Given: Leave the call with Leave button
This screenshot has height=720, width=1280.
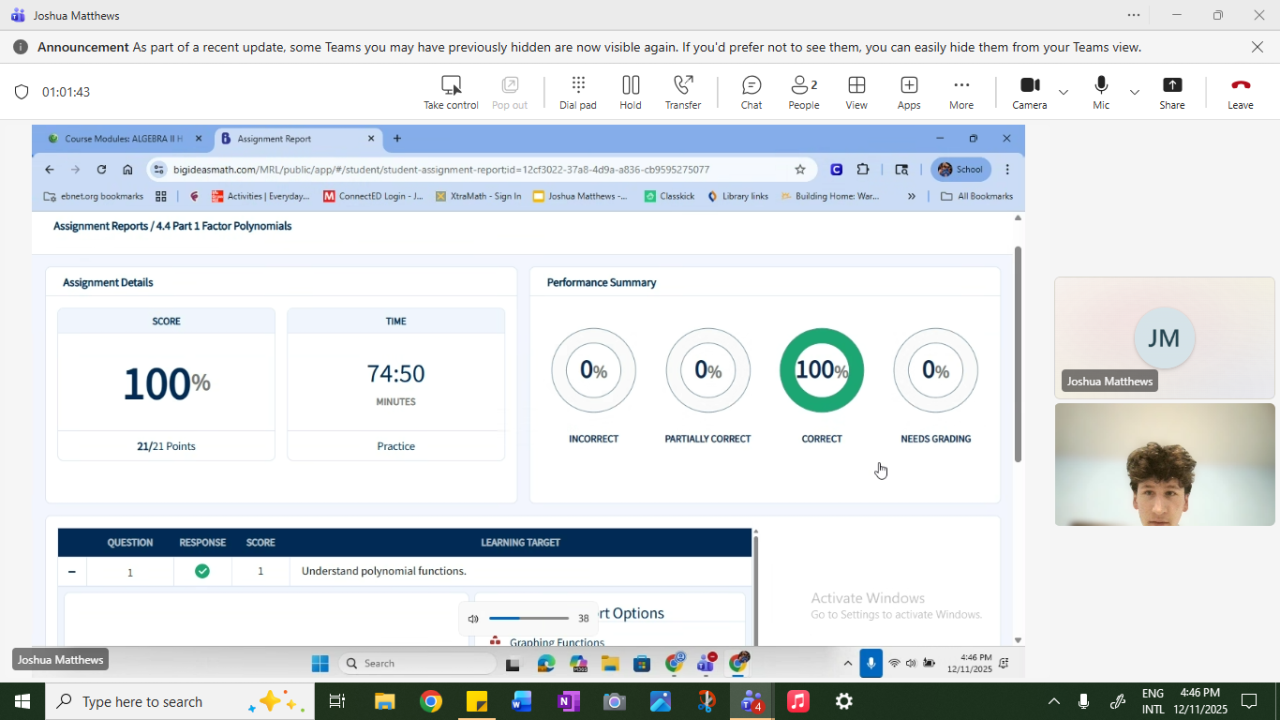Looking at the screenshot, I should (1240, 91).
